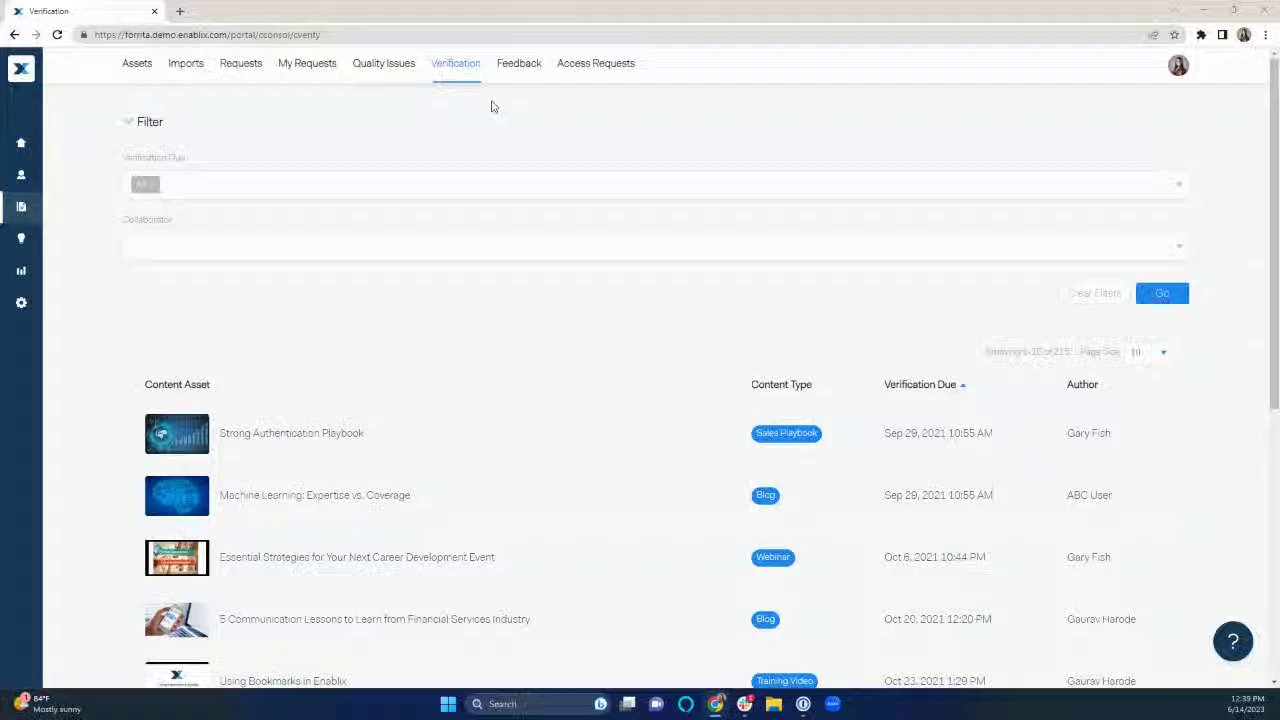Click Strong Authentication Playbook thumbnail

click(x=177, y=434)
